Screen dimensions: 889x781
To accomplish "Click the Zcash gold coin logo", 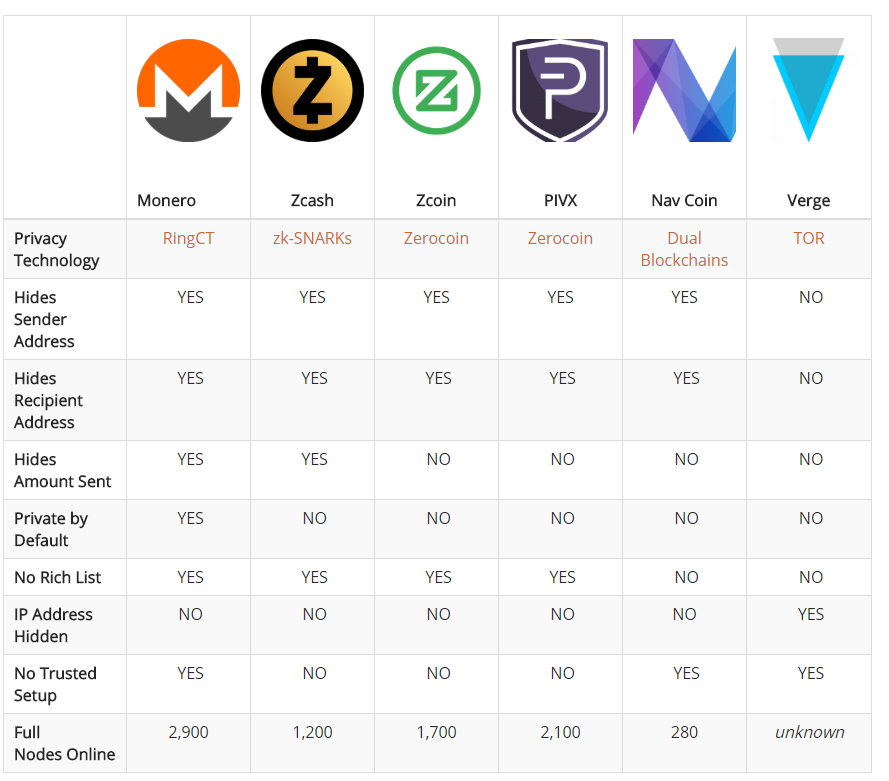I will (312, 90).
